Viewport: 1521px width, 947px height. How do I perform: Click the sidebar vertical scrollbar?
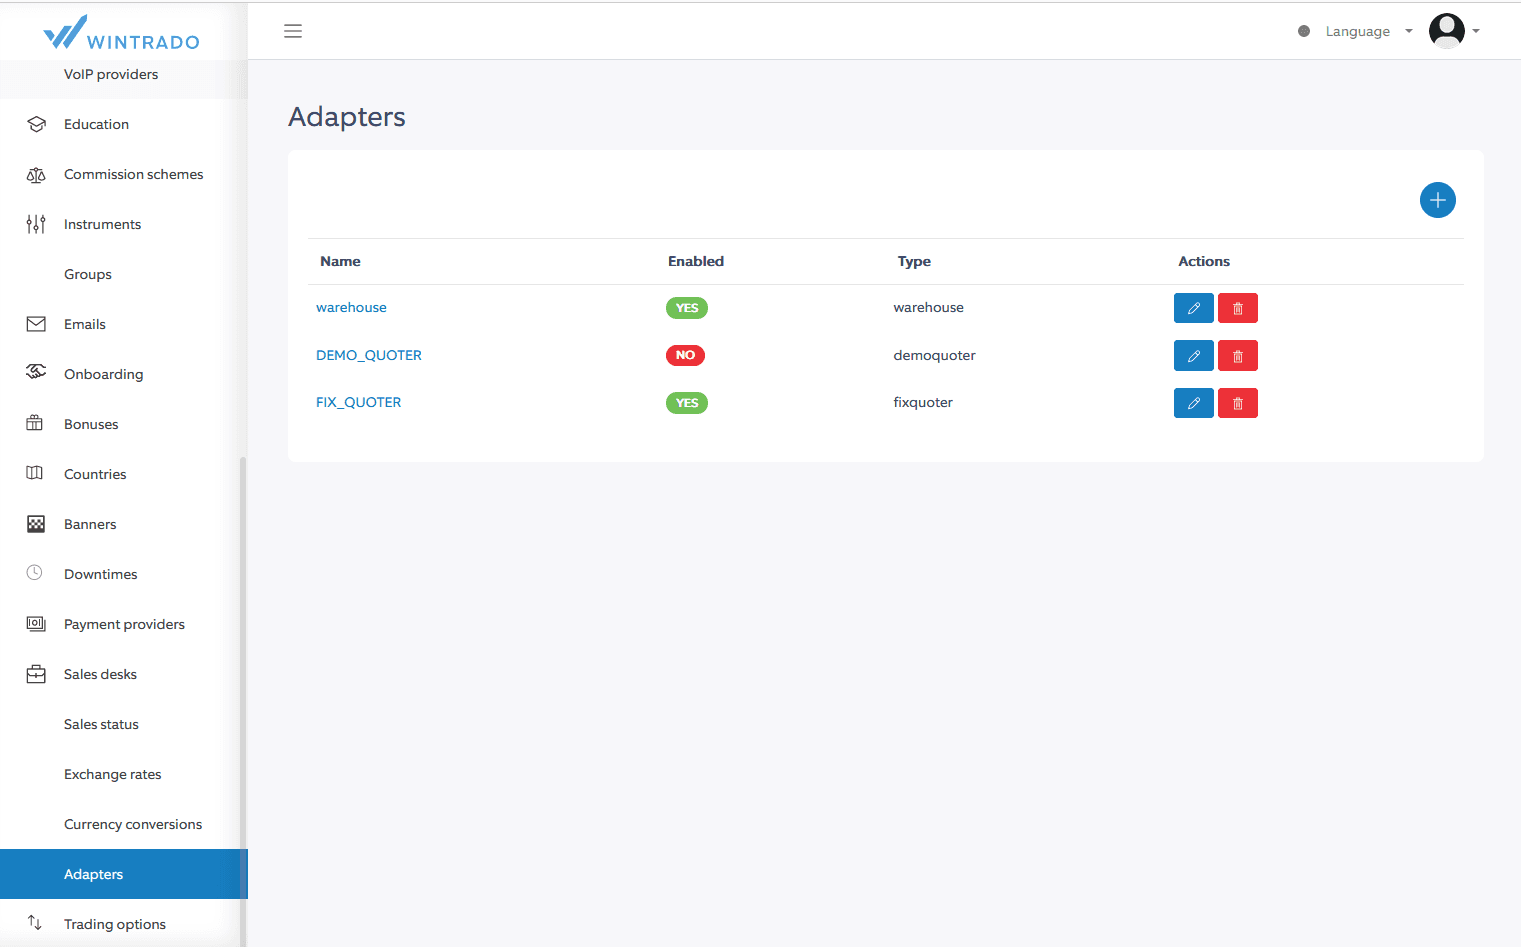(243, 700)
